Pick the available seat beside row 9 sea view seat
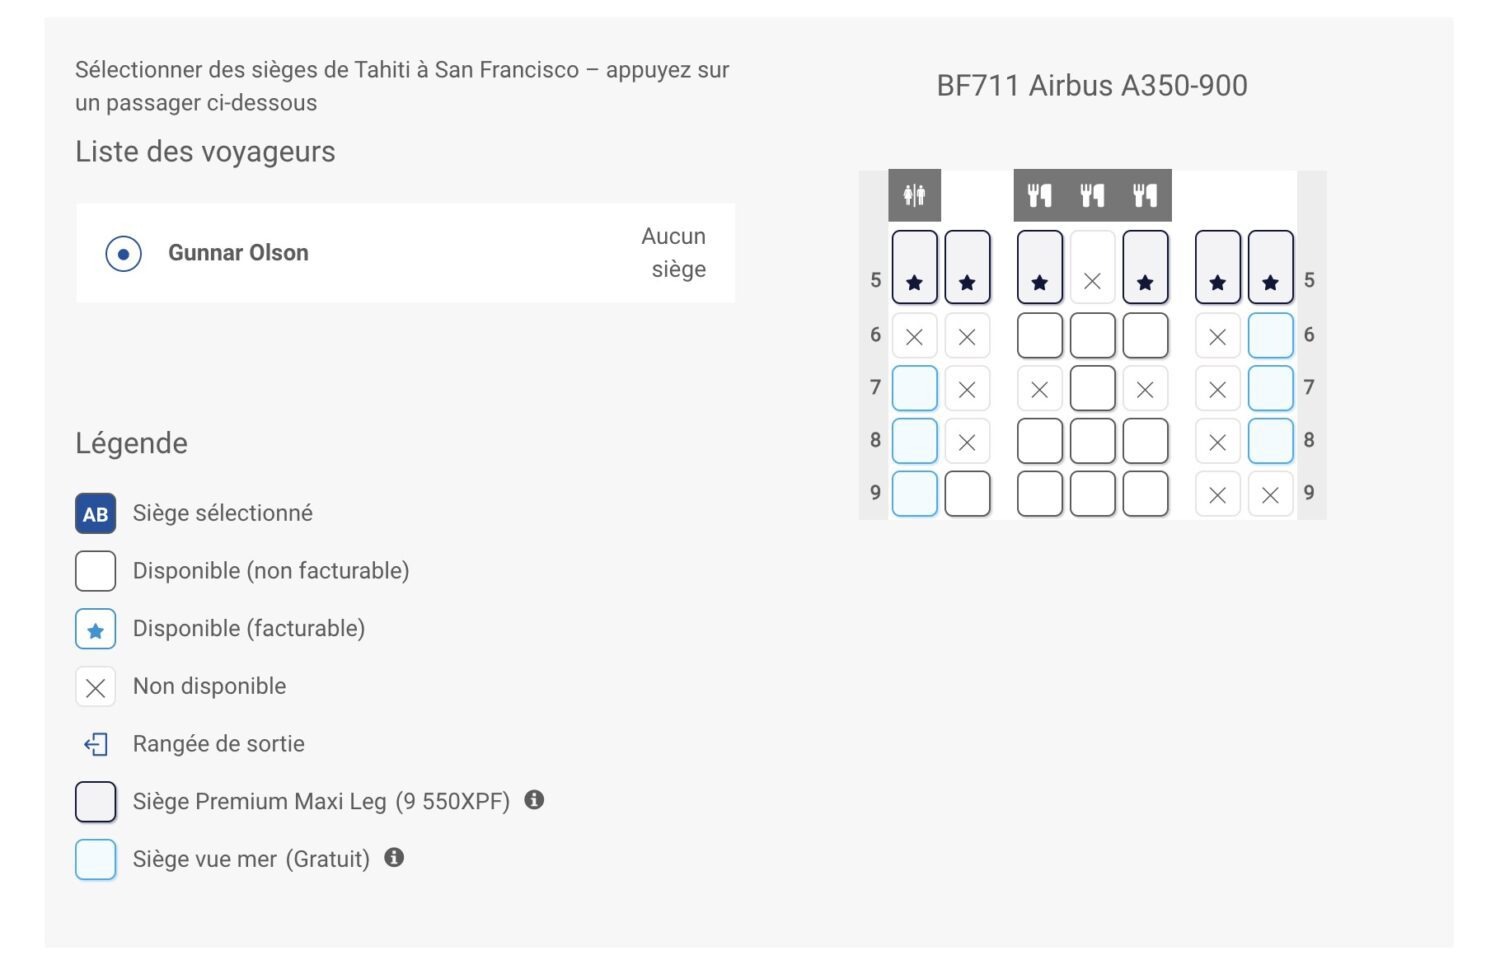This screenshot has width=1500, height=974. tap(965, 493)
